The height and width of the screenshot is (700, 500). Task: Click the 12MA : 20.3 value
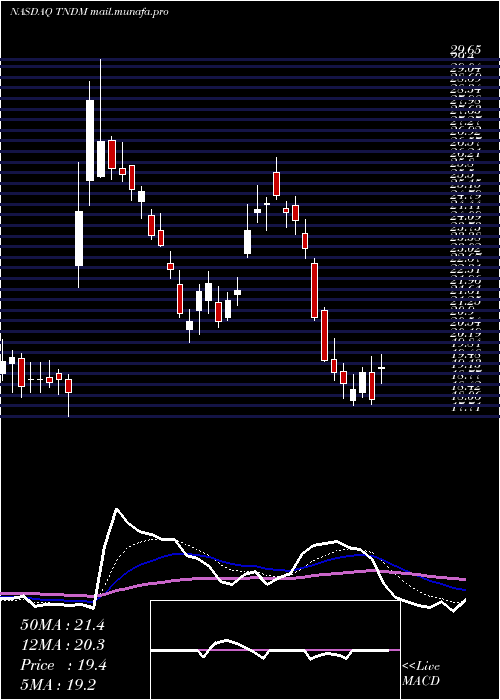[x=62, y=645]
